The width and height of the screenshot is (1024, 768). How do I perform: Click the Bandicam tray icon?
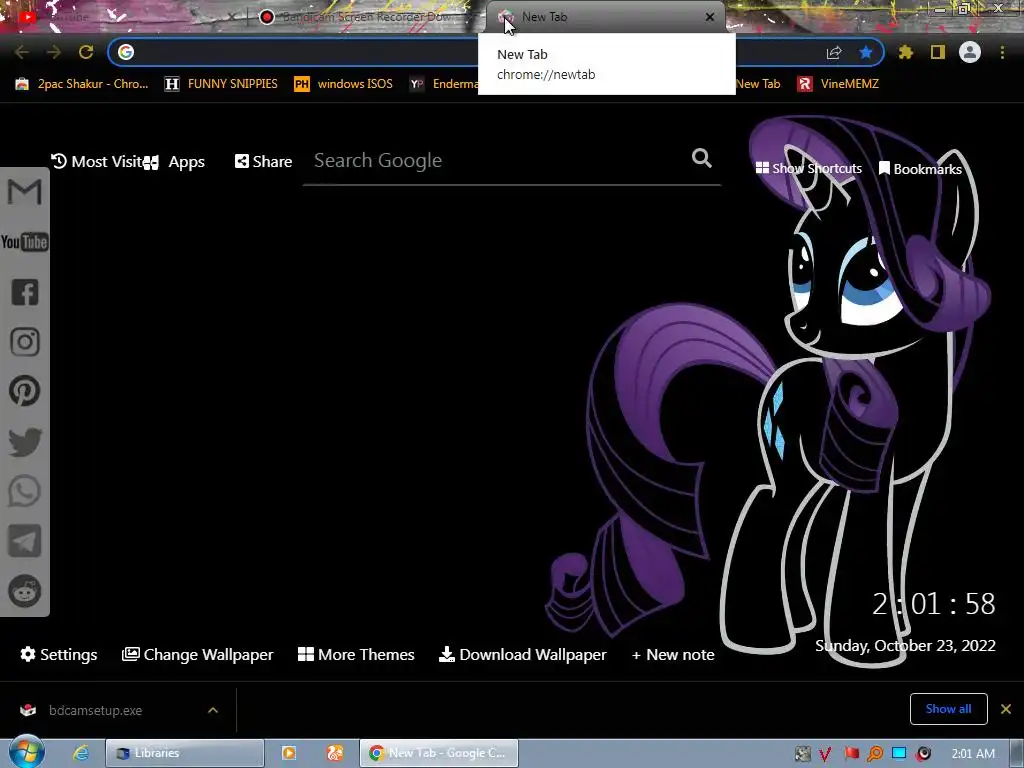click(x=923, y=754)
